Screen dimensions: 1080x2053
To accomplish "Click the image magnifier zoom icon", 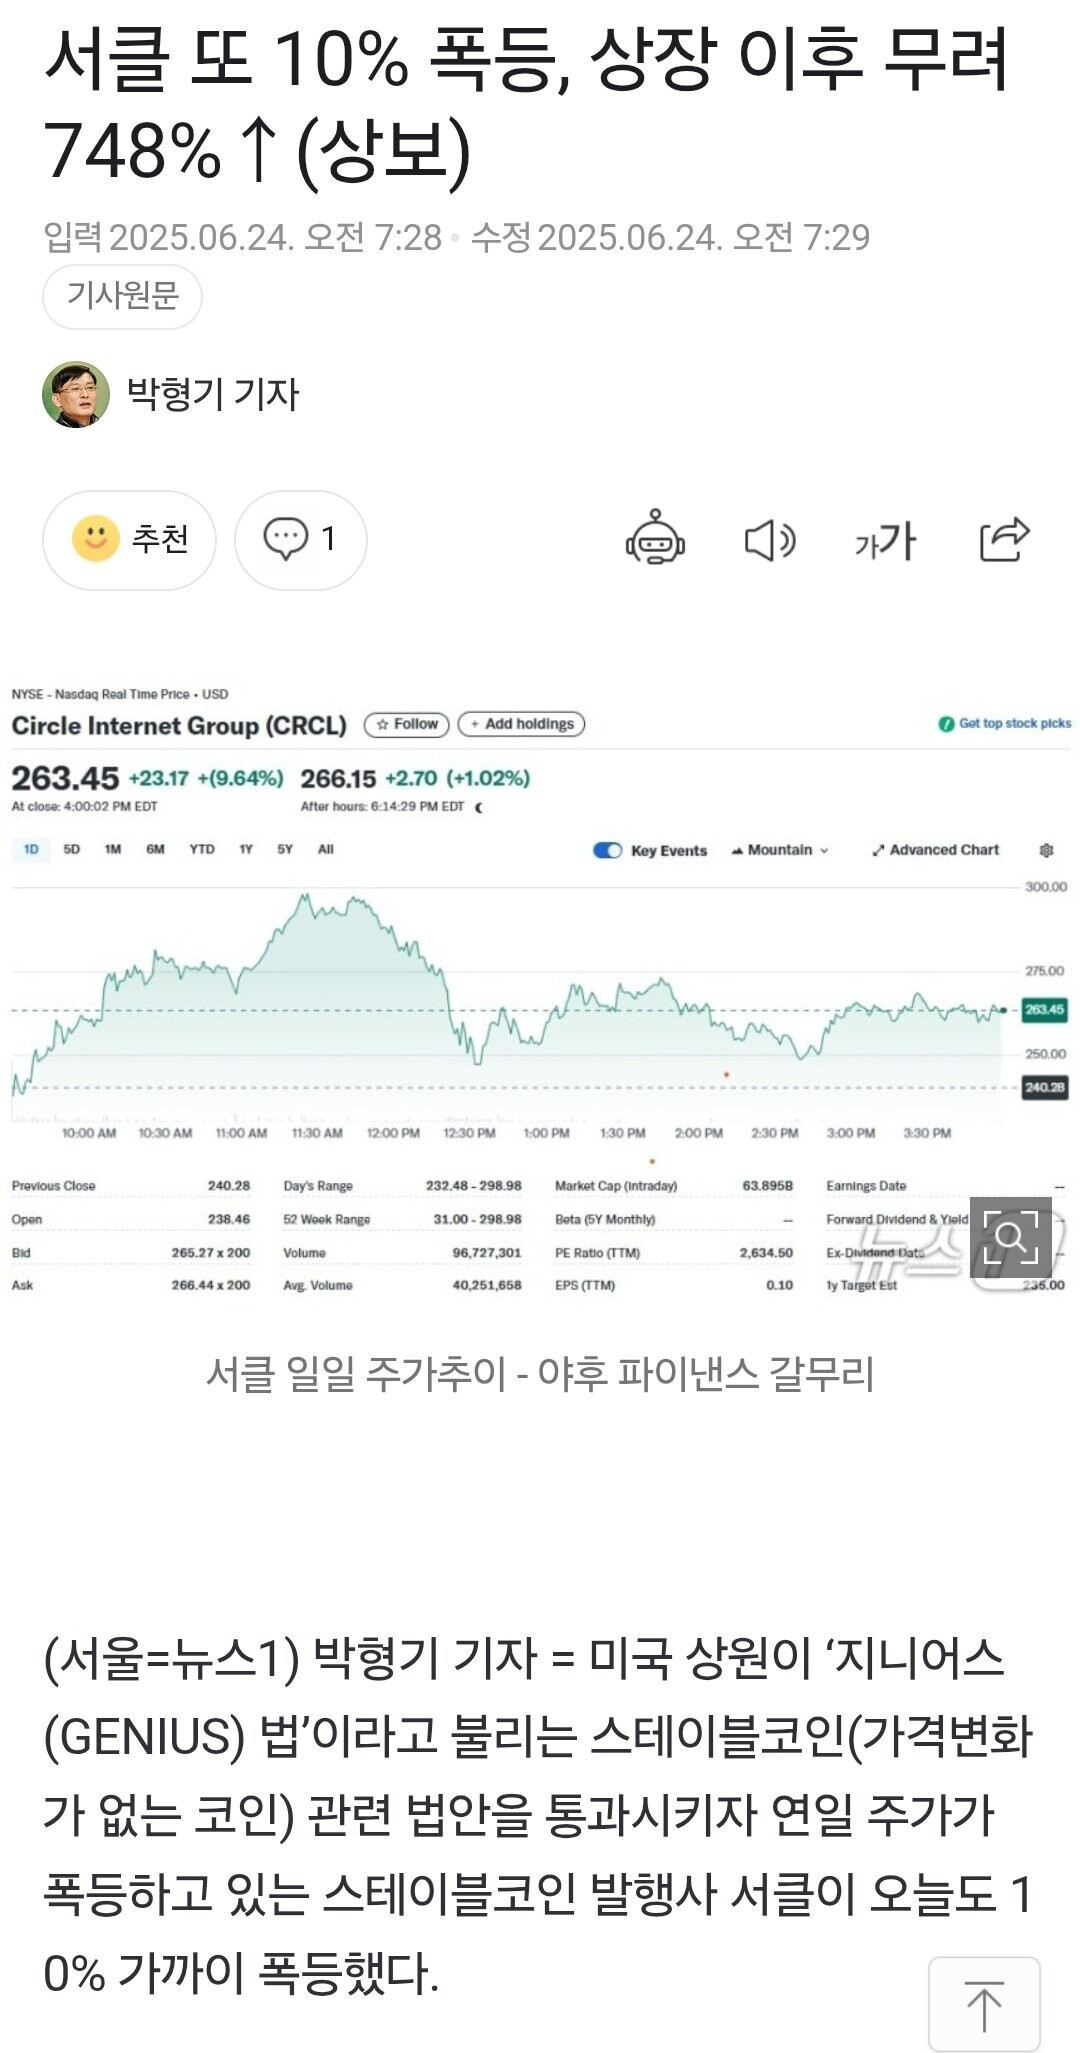I will [x=1011, y=1237].
